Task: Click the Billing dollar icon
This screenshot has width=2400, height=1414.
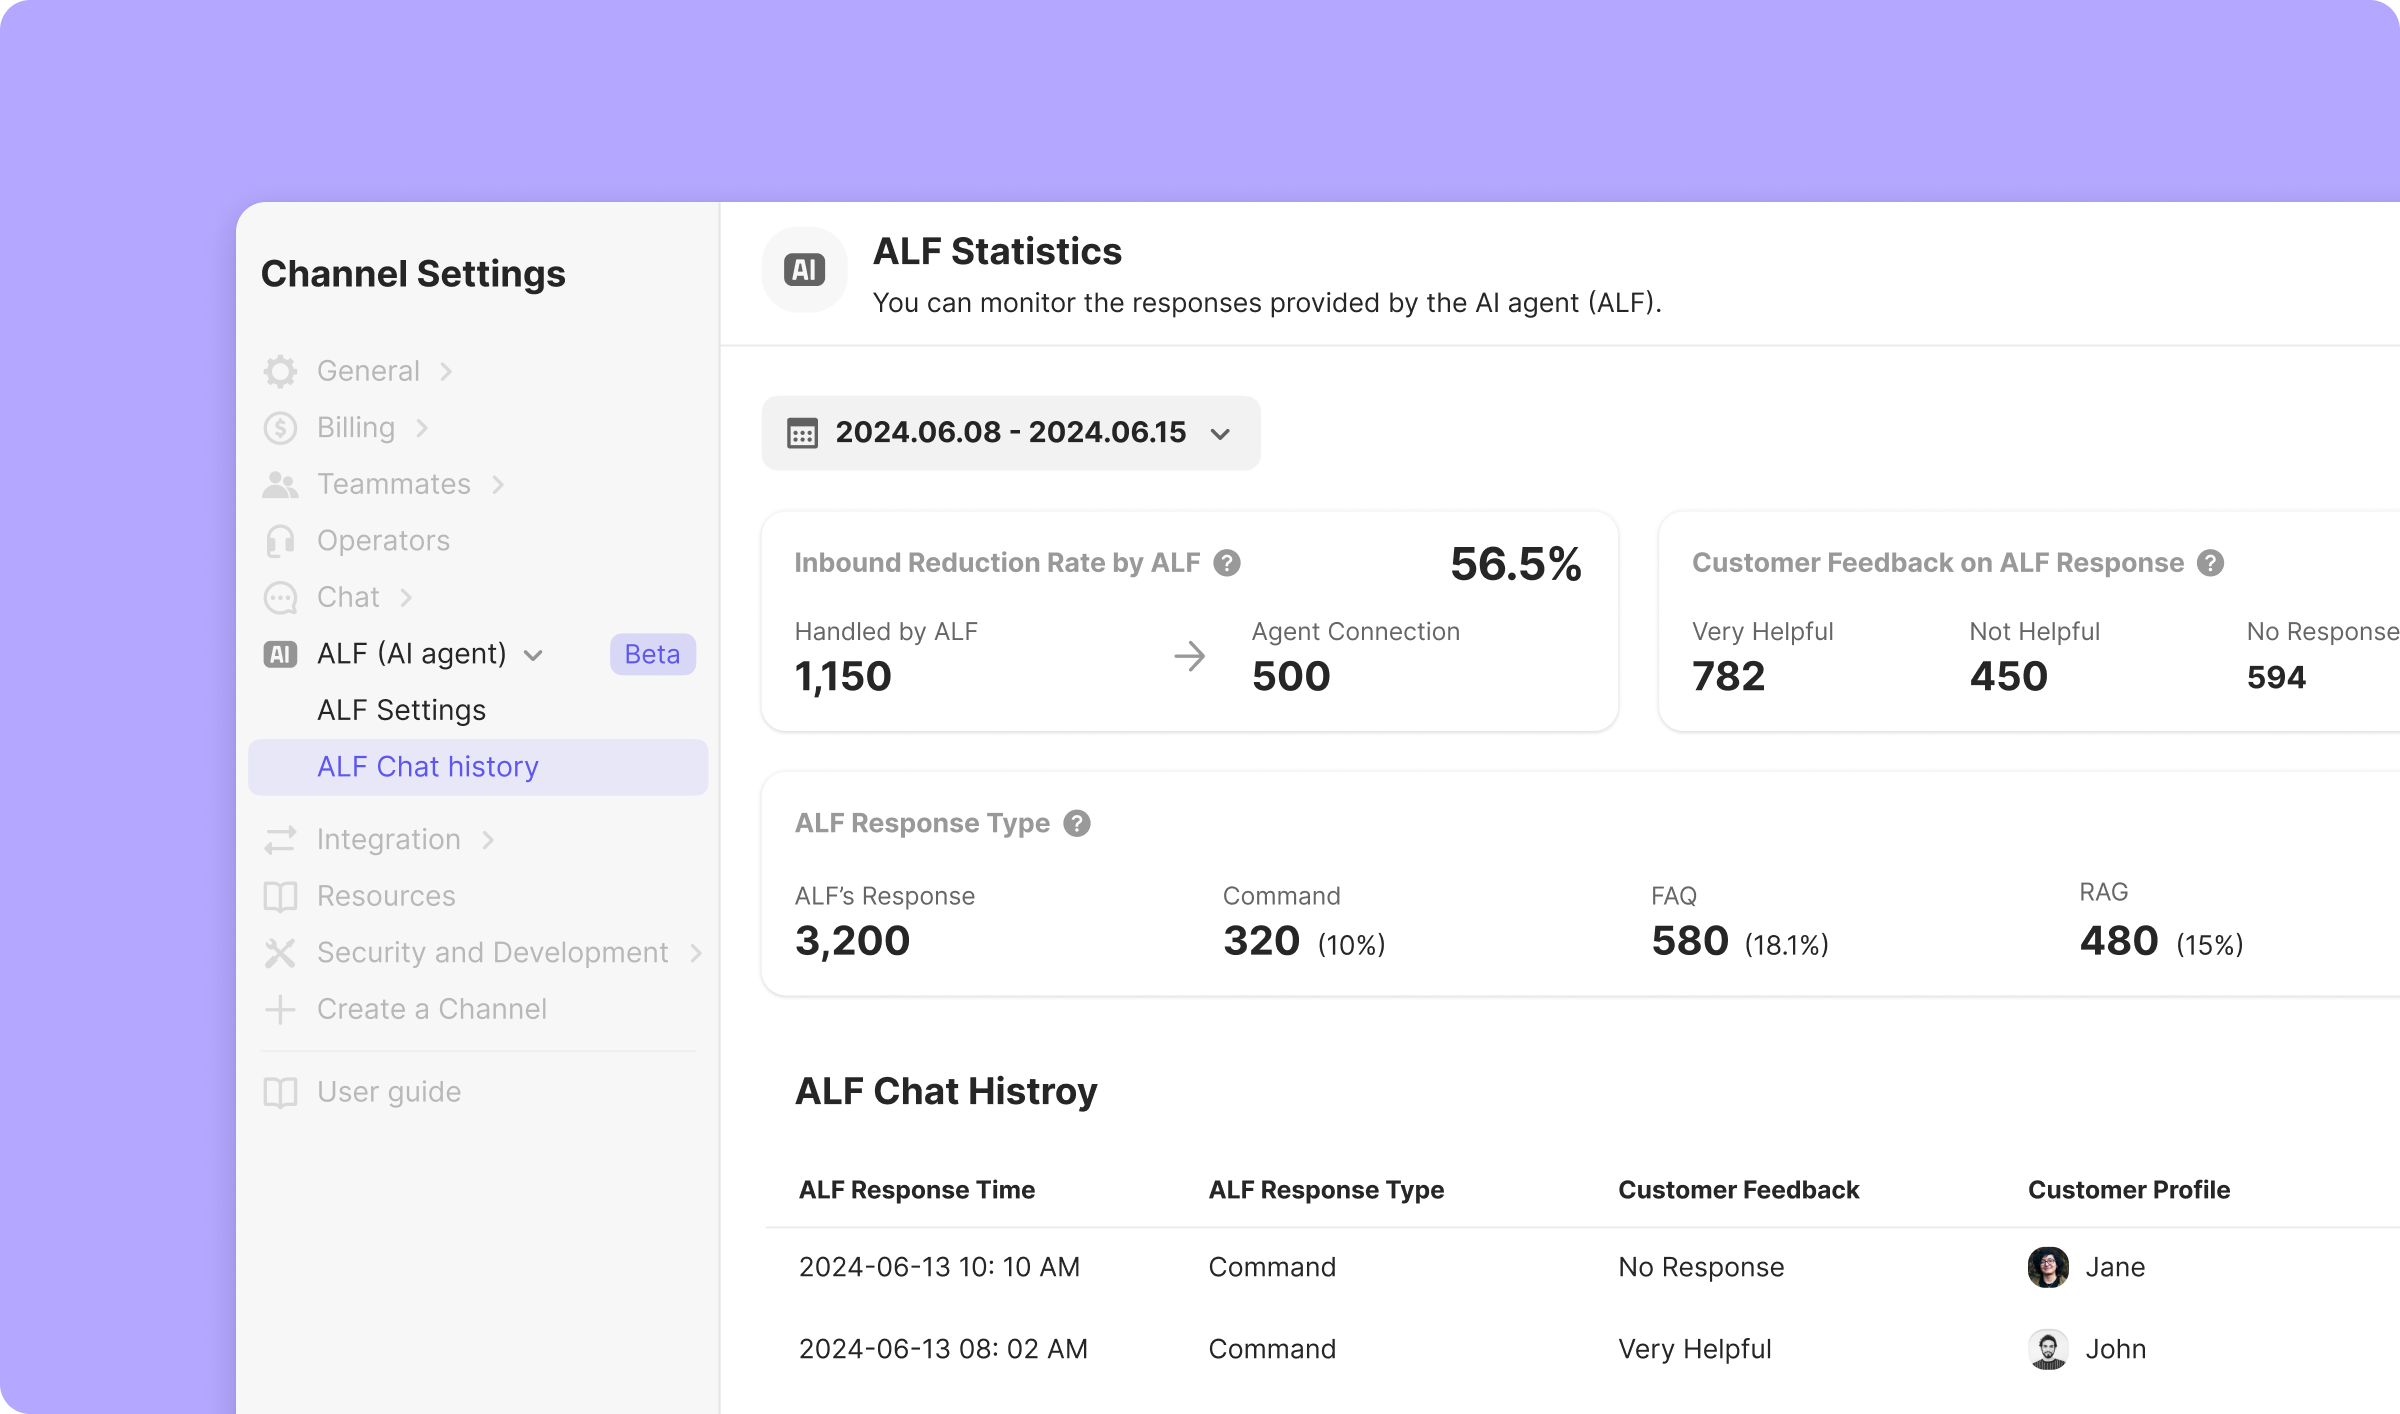Action: pos(280,428)
